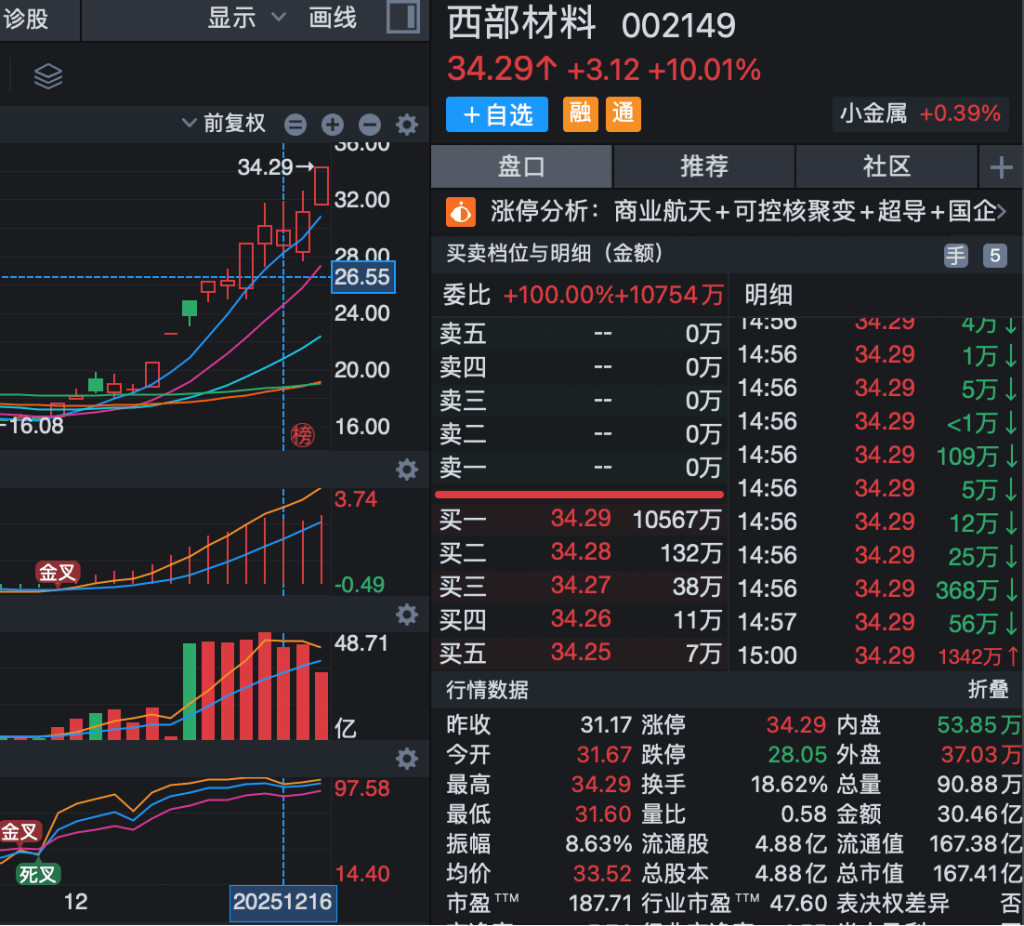Collapse market data with 折叠

[988, 689]
